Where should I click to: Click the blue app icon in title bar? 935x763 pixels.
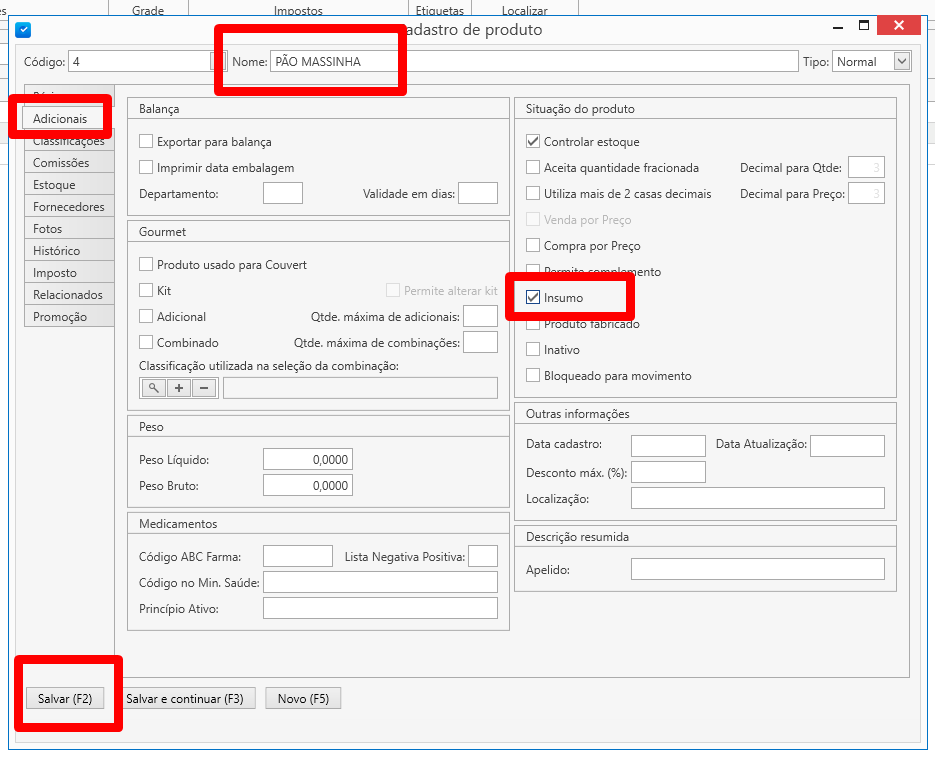24,30
